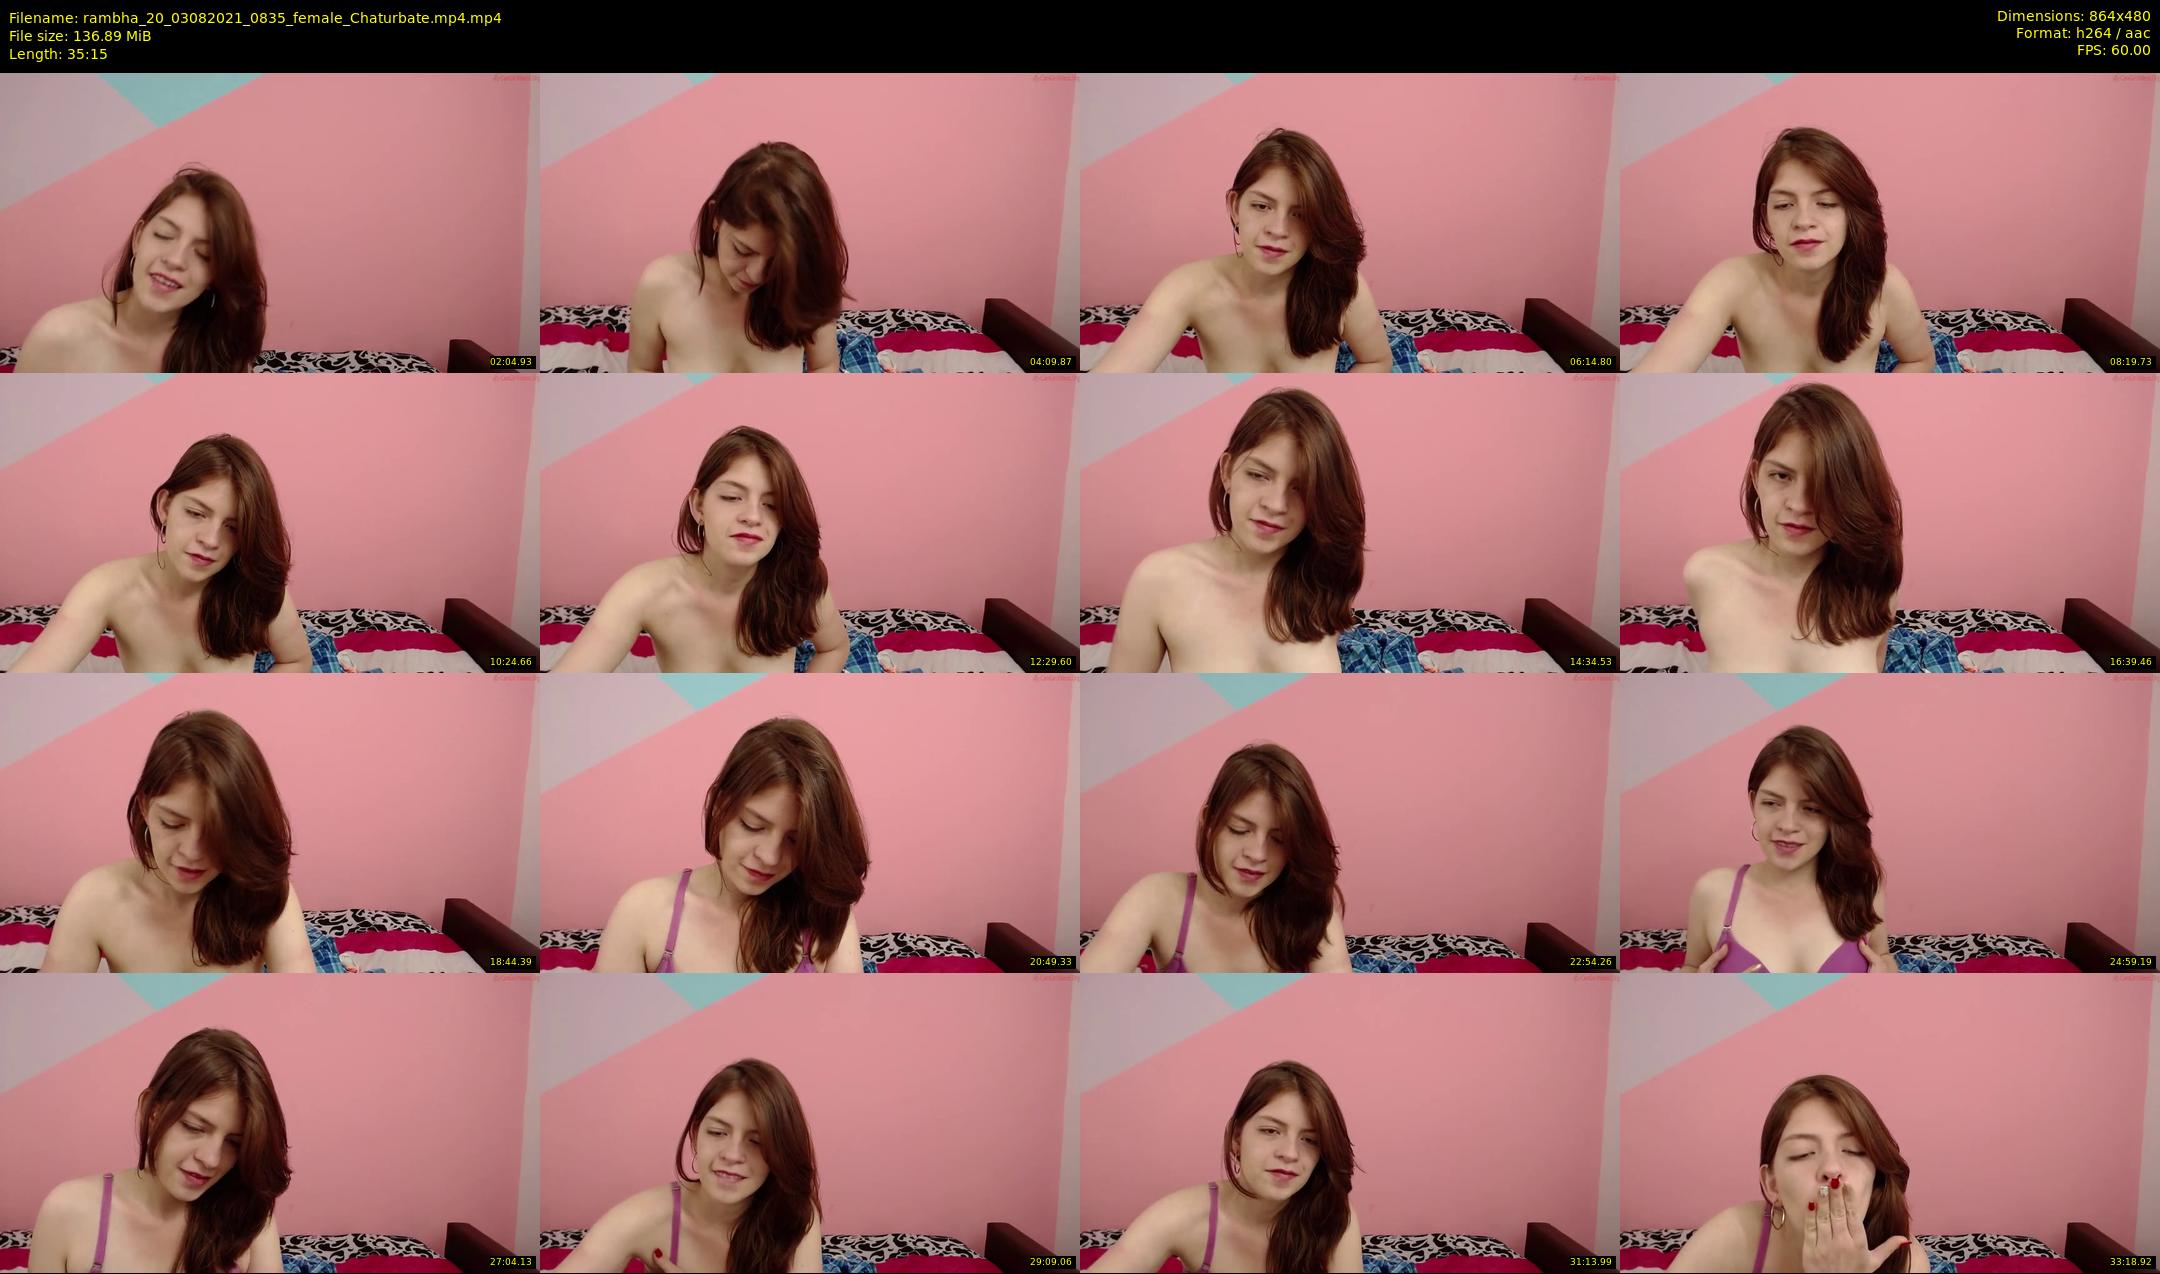Select the frame timestamped 29:09.06

[810, 1122]
